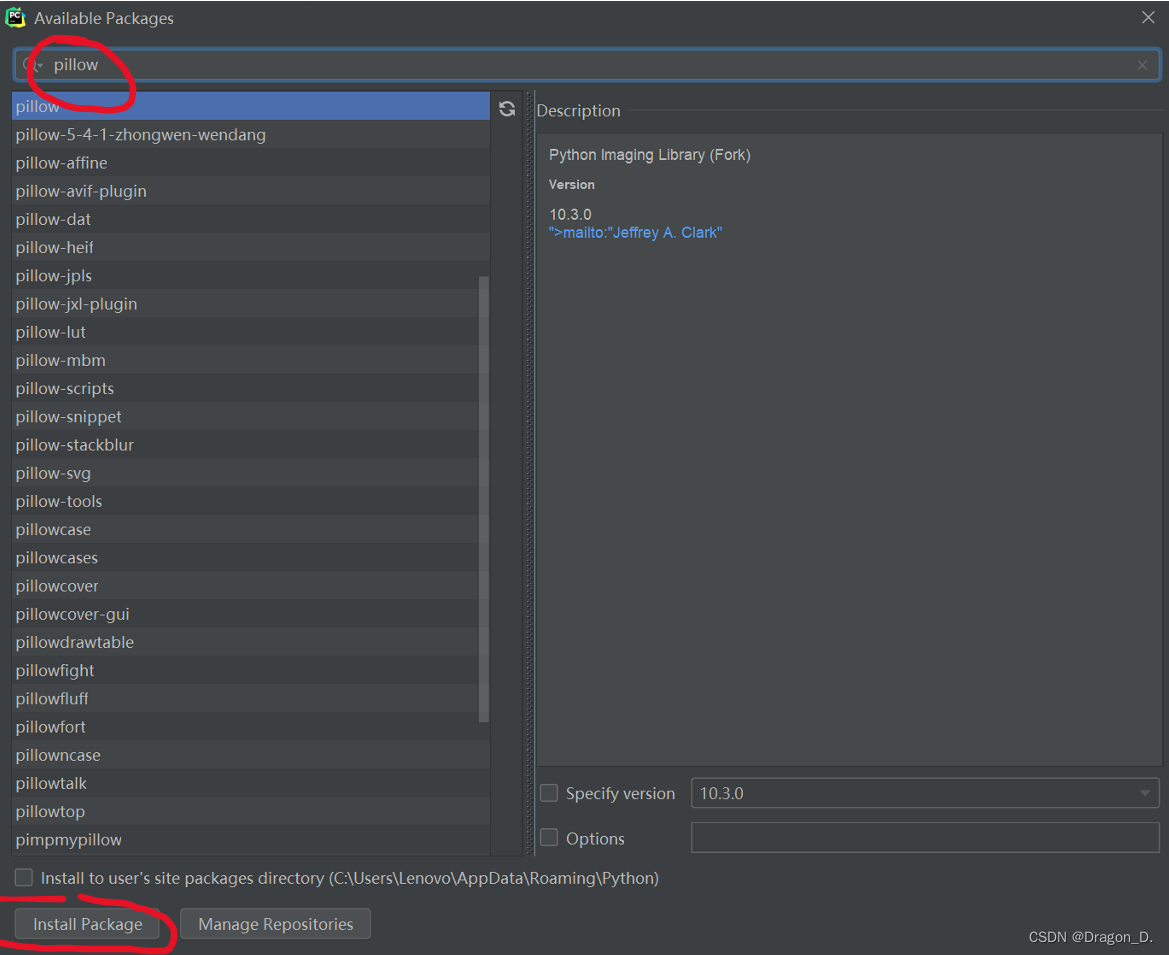1169x955 pixels.
Task: Open search history via magnifier icon
Action: coord(31,65)
